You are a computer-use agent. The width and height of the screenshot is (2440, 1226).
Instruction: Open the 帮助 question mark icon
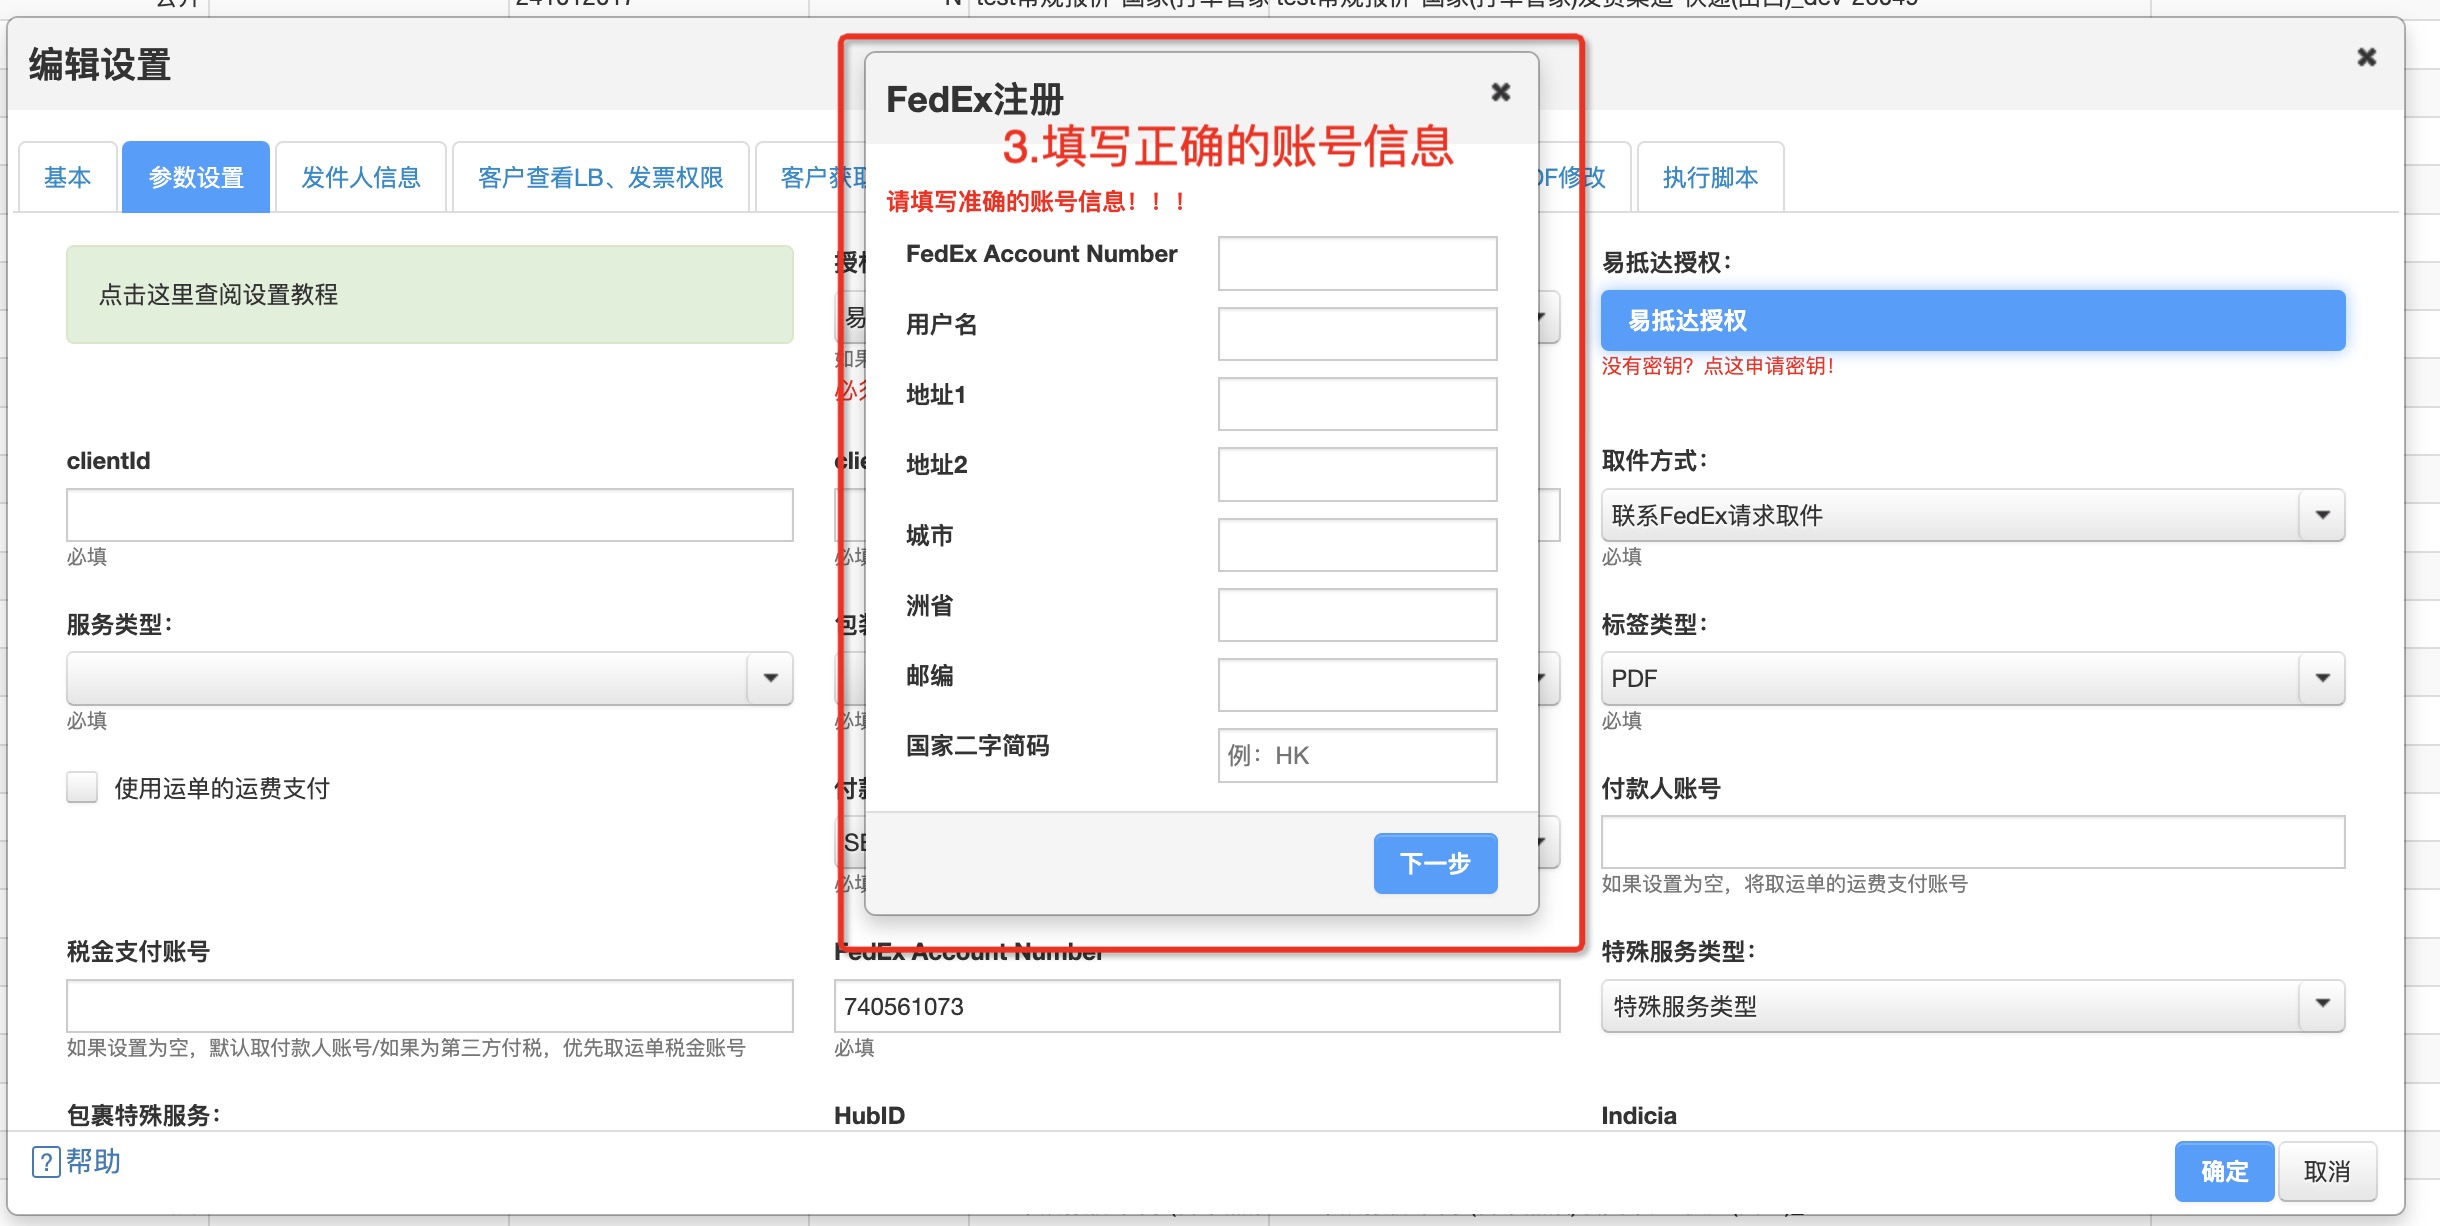[46, 1162]
